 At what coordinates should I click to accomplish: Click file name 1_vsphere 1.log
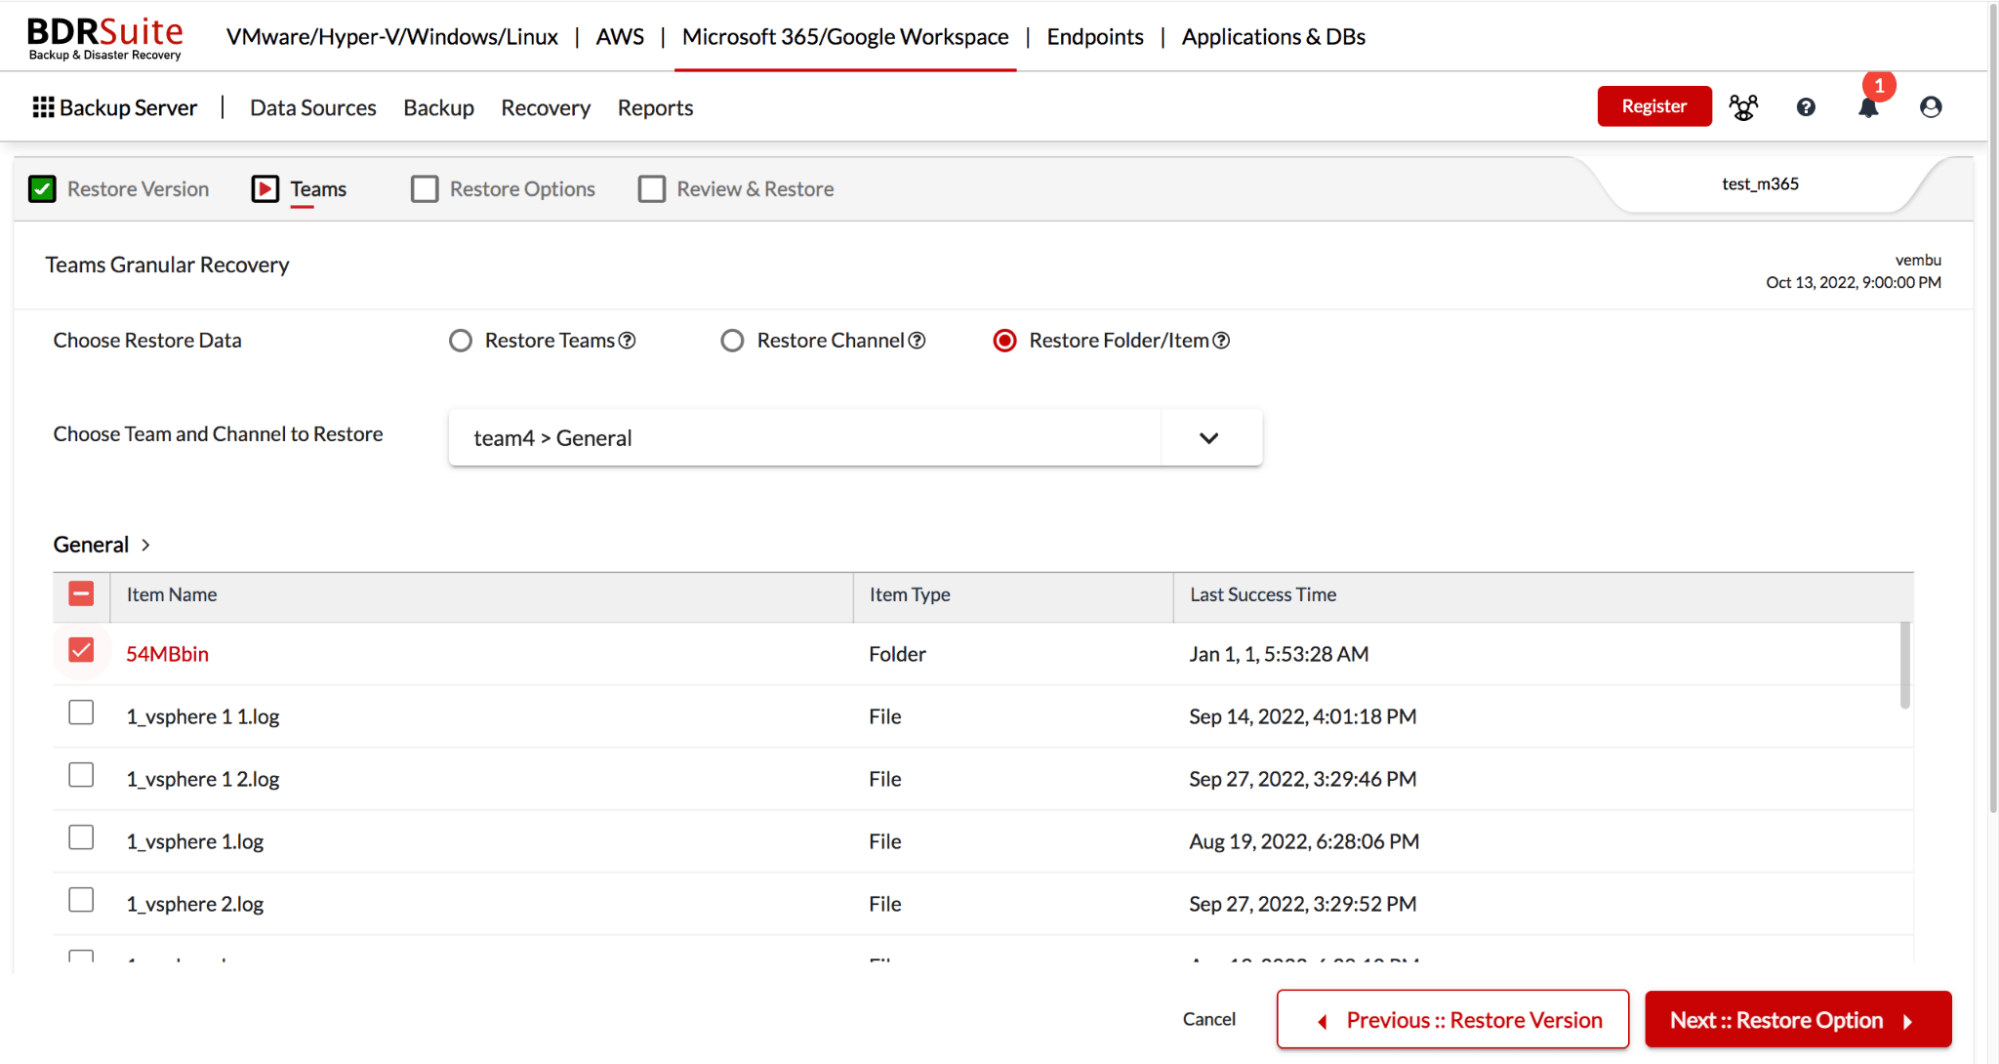tap(195, 842)
